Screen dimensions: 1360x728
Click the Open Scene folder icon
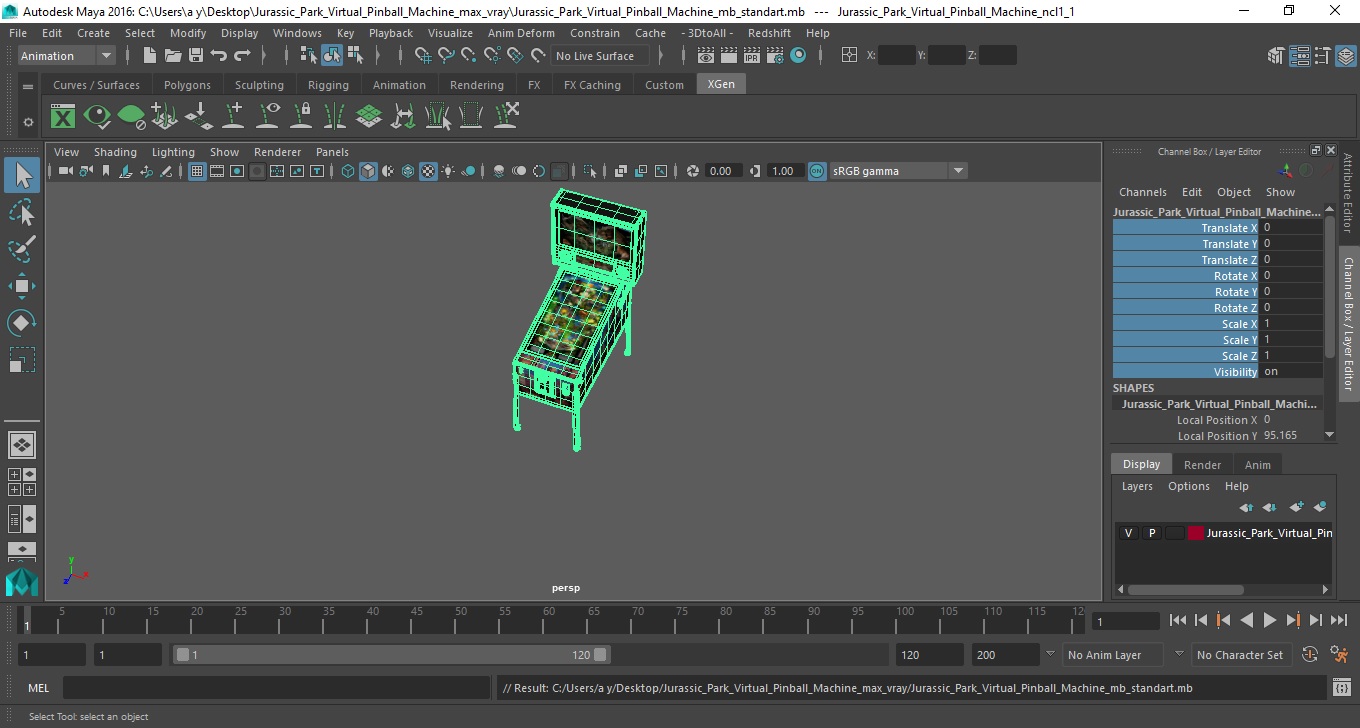click(x=173, y=56)
